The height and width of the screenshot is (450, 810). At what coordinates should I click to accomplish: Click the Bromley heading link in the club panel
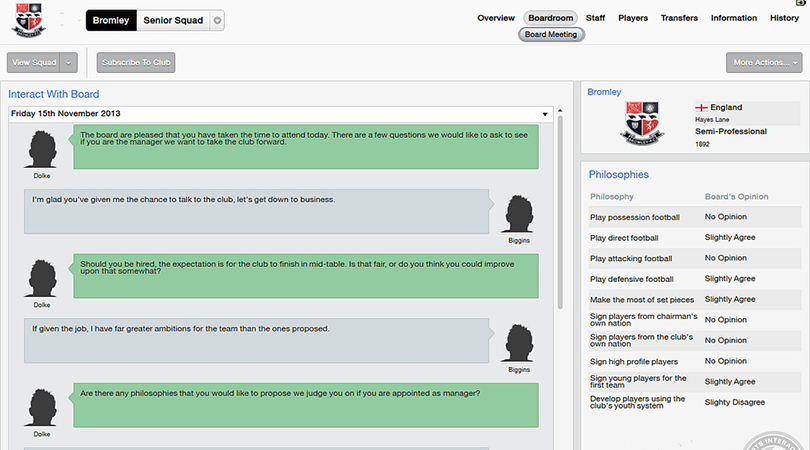(x=604, y=92)
